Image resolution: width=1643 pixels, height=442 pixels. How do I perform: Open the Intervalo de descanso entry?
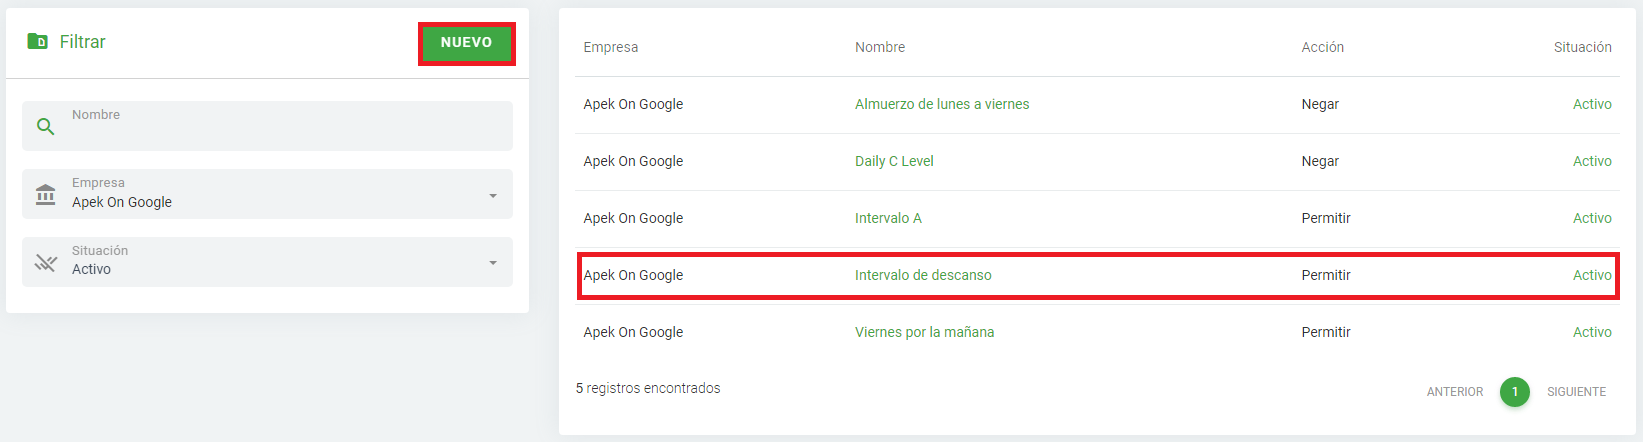923,275
